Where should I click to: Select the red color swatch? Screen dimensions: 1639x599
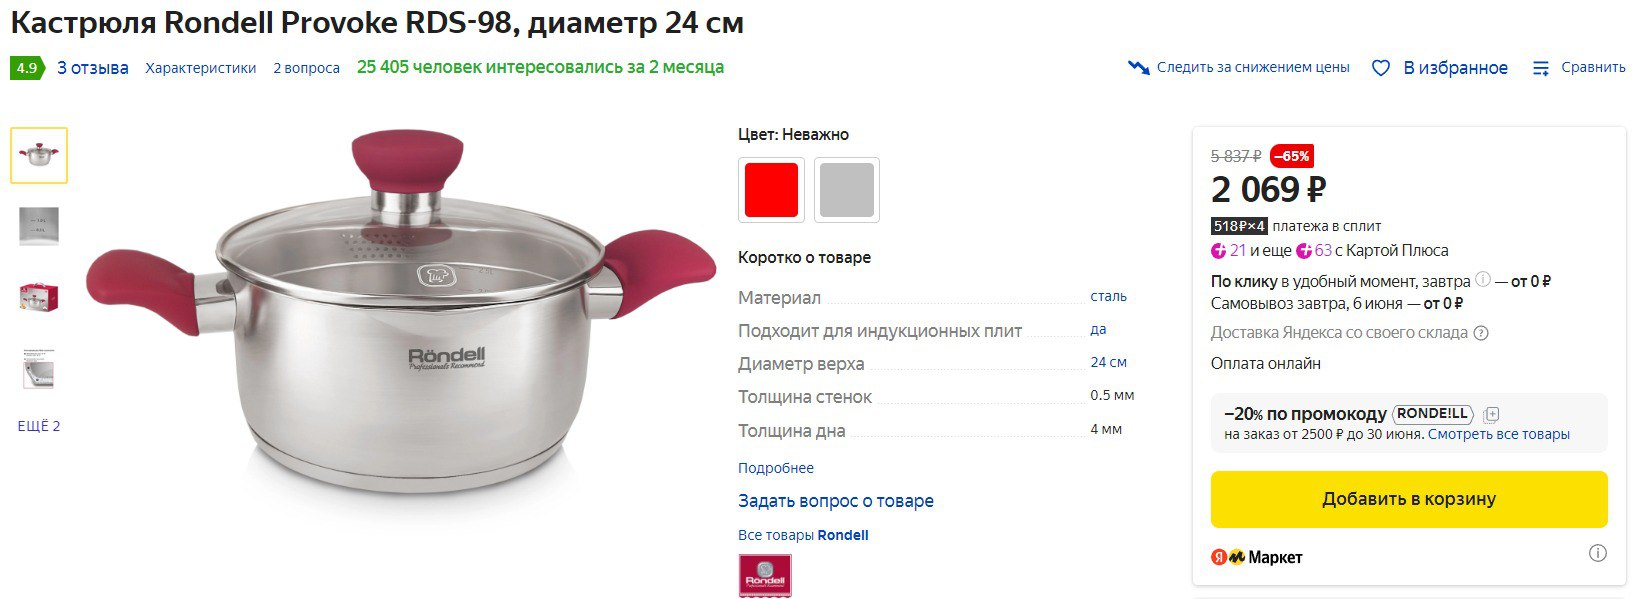pyautogui.click(x=771, y=190)
